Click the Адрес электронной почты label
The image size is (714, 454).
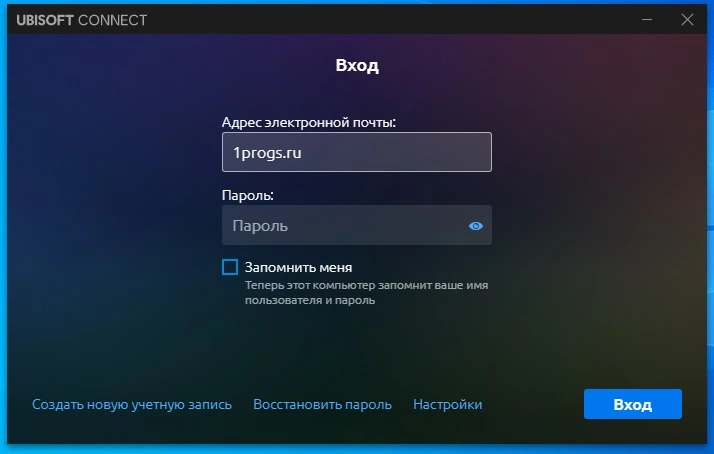(x=309, y=122)
